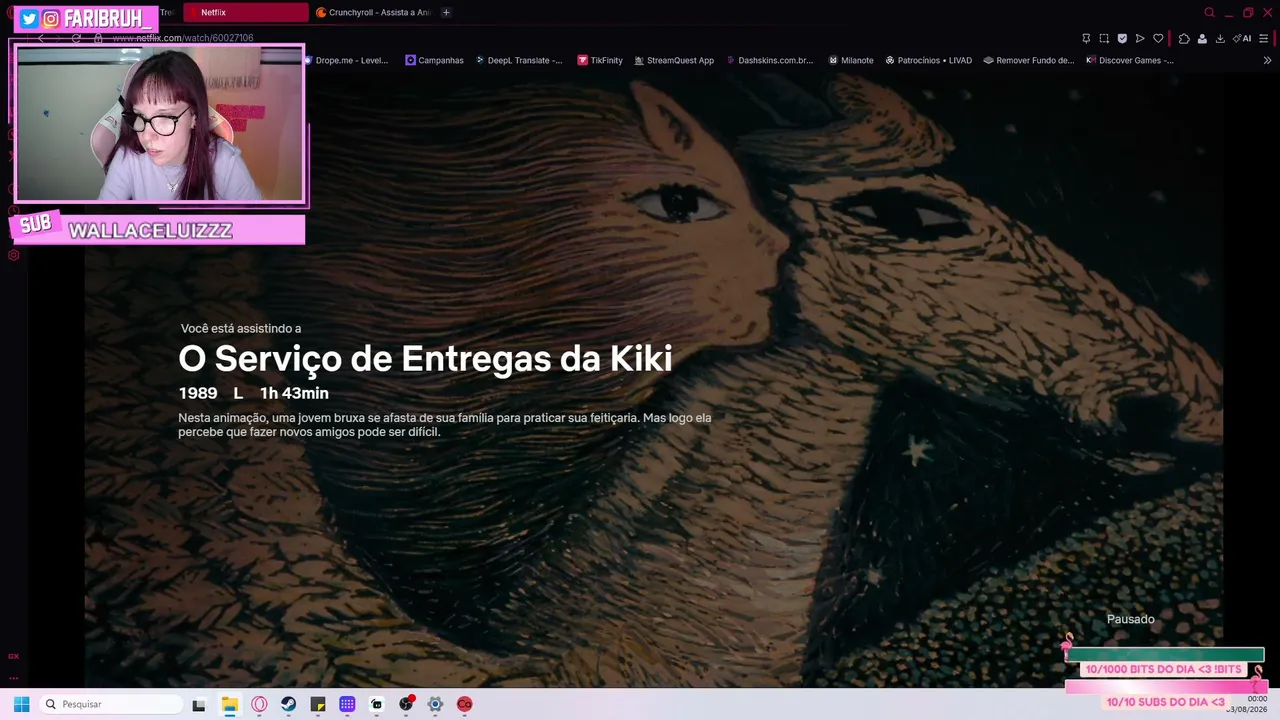This screenshot has height=720, width=1280.
Task: Click the send/flow arrow icon in toolbar
Action: pos(1140,39)
